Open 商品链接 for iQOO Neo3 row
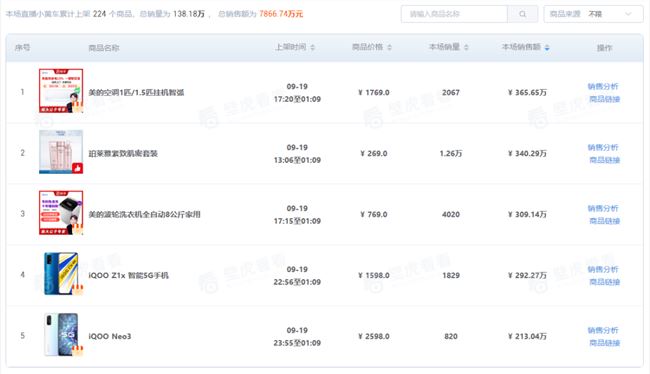 coord(604,343)
